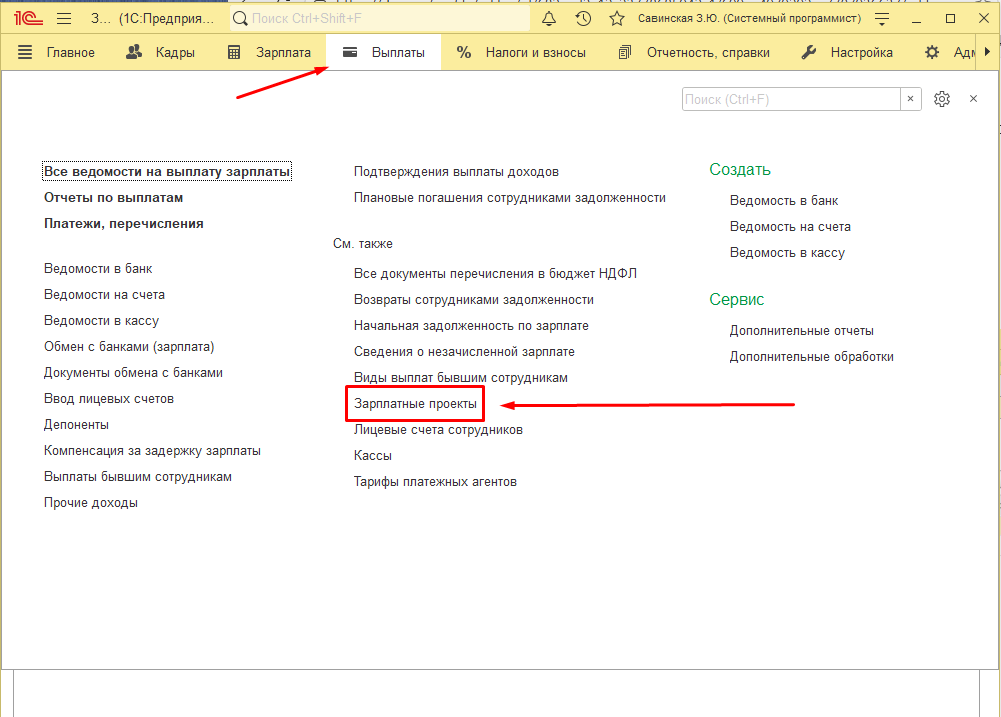This screenshot has height=717, width=1001.
Task: Click the 1C logo icon
Action: pyautogui.click(x=28, y=19)
